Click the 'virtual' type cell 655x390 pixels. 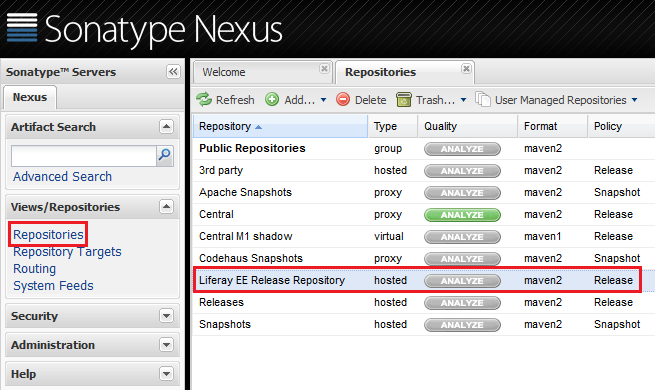tap(388, 236)
